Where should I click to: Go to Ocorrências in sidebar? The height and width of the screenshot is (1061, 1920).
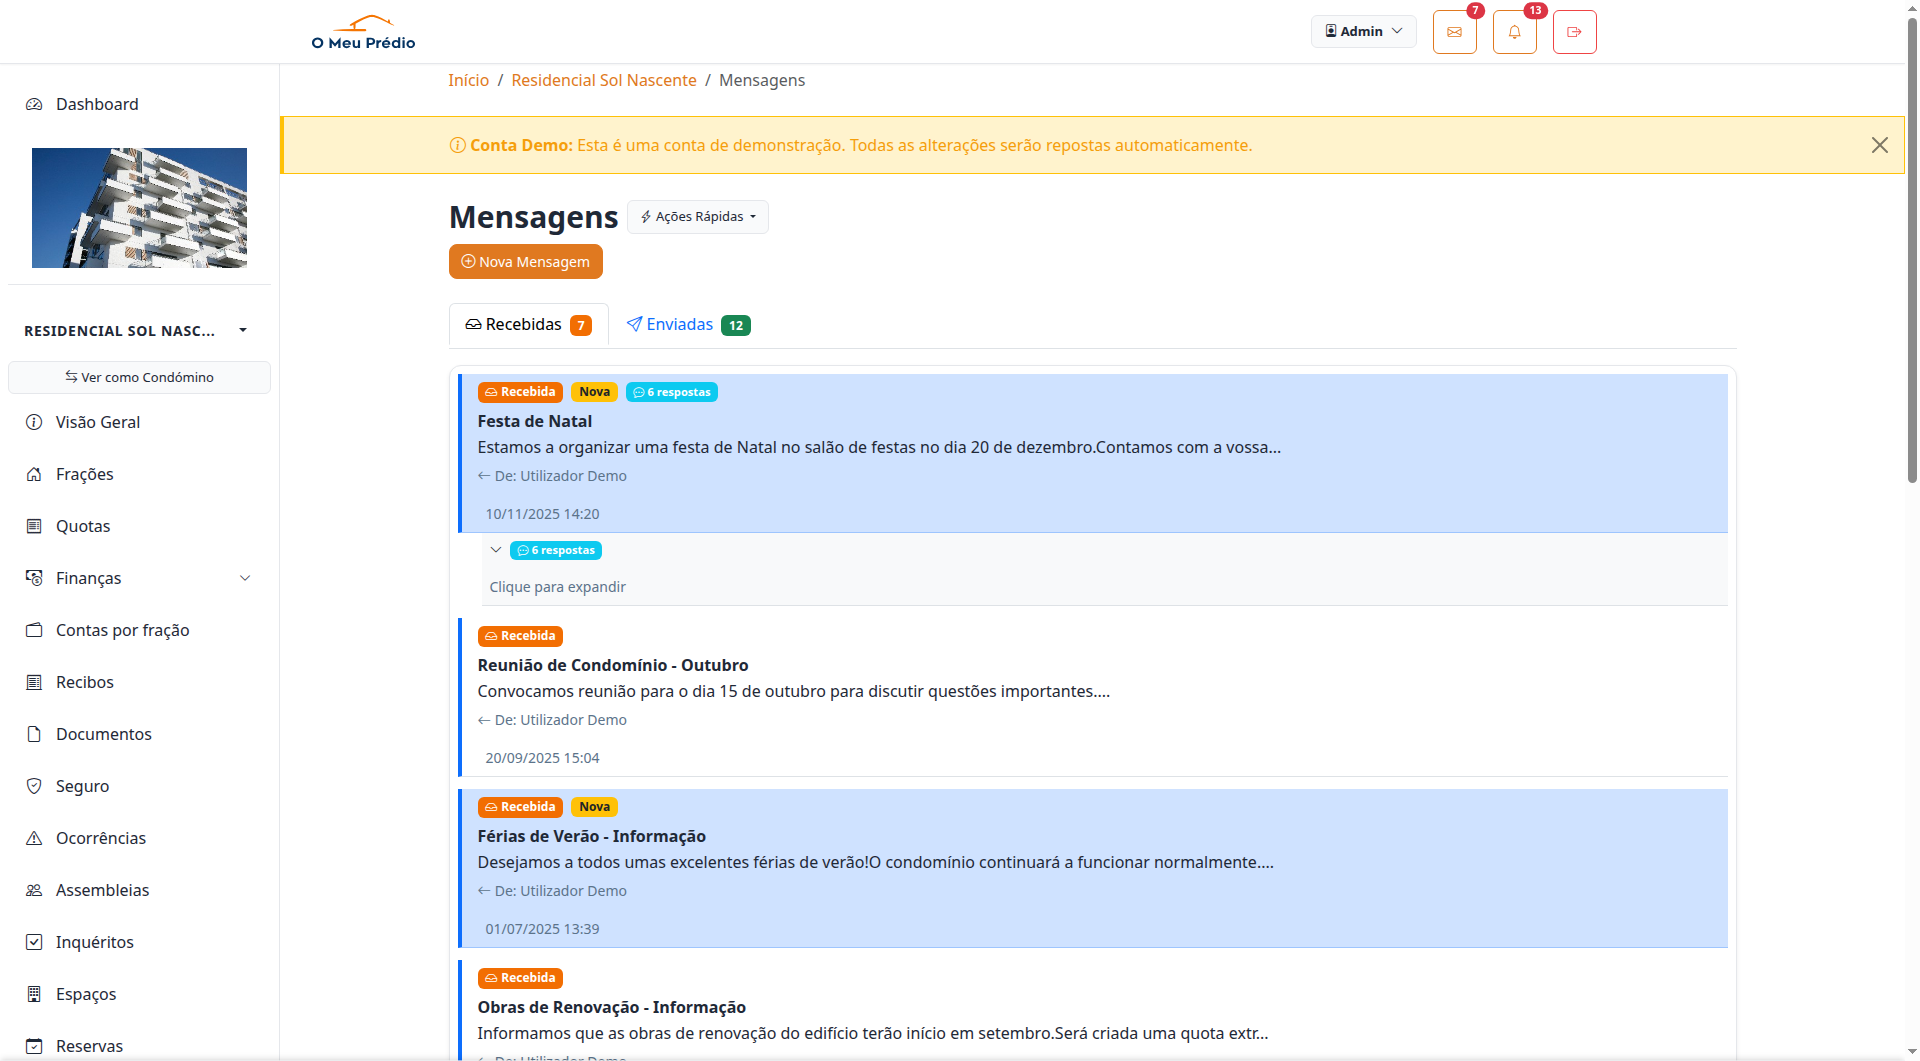(x=100, y=838)
